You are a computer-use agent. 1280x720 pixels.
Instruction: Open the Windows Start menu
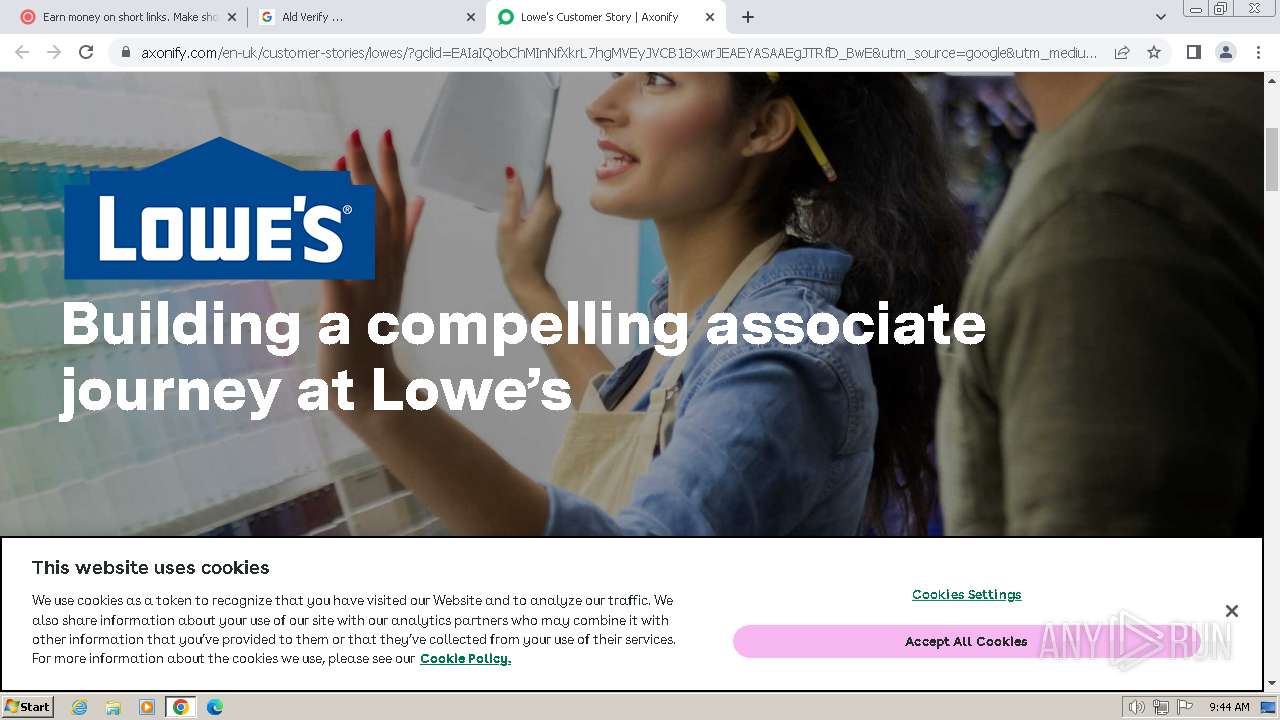(x=28, y=706)
